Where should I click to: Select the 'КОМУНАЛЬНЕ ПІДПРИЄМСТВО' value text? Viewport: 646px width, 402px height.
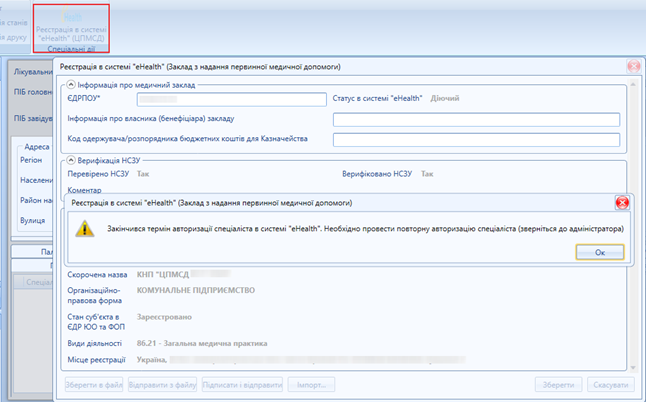[x=196, y=290]
